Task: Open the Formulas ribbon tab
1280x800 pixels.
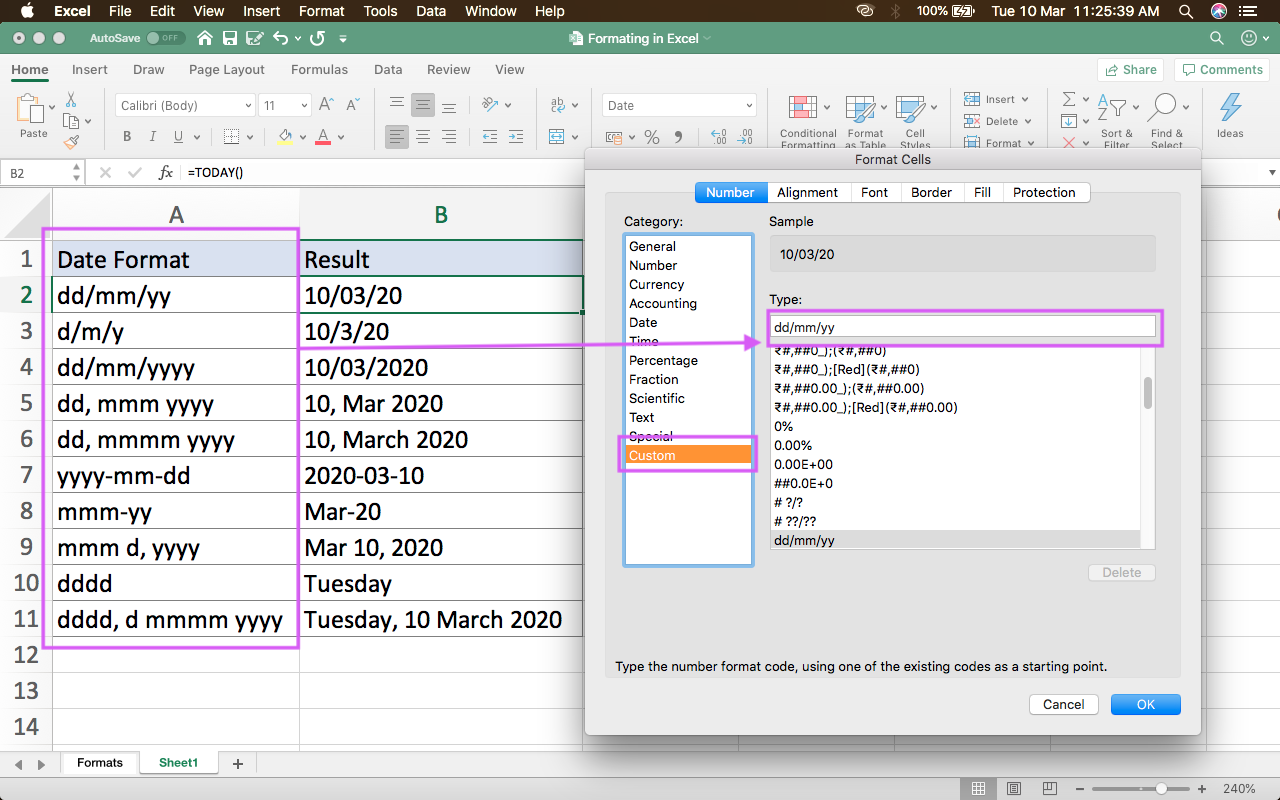Action: click(x=319, y=69)
